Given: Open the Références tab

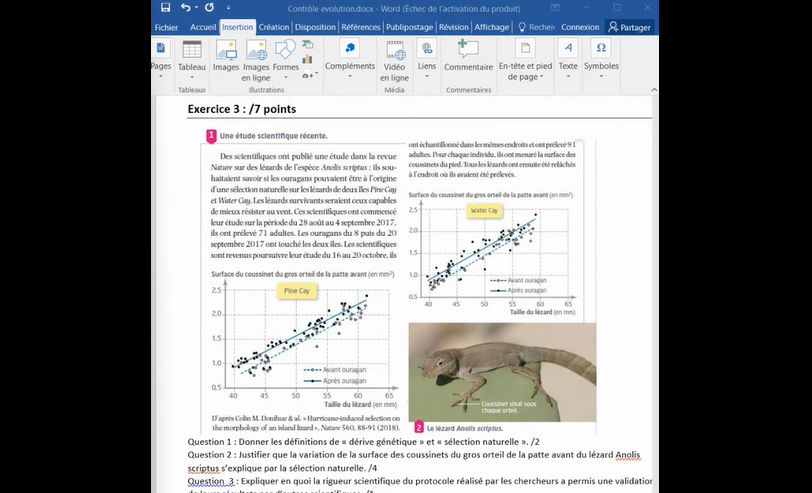Looking at the screenshot, I should [360, 28].
